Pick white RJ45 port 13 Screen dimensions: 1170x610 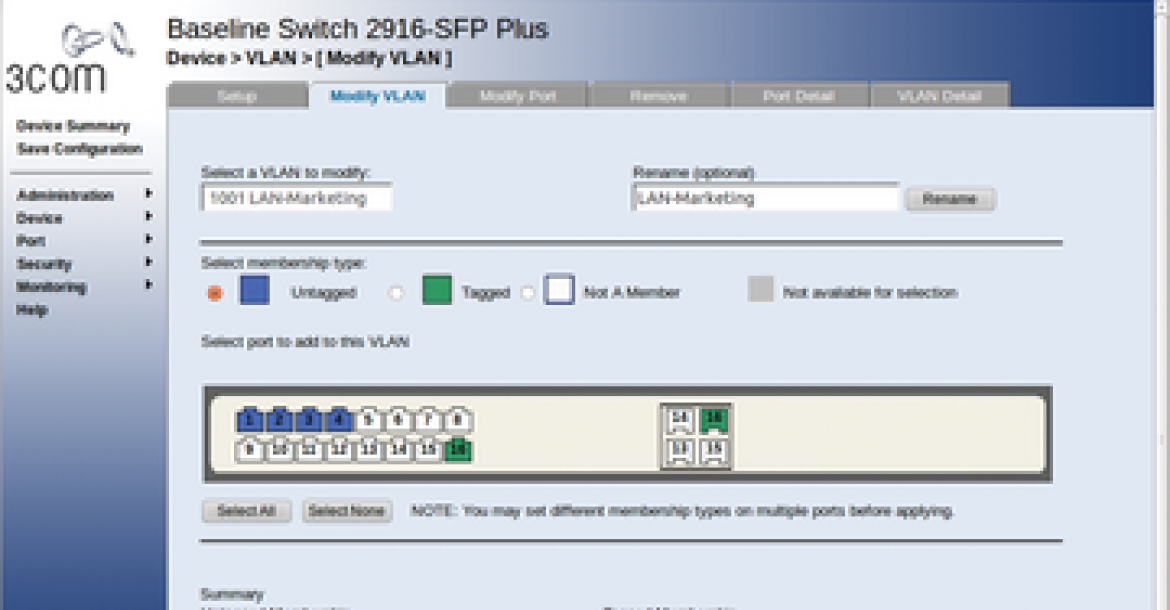(368, 450)
